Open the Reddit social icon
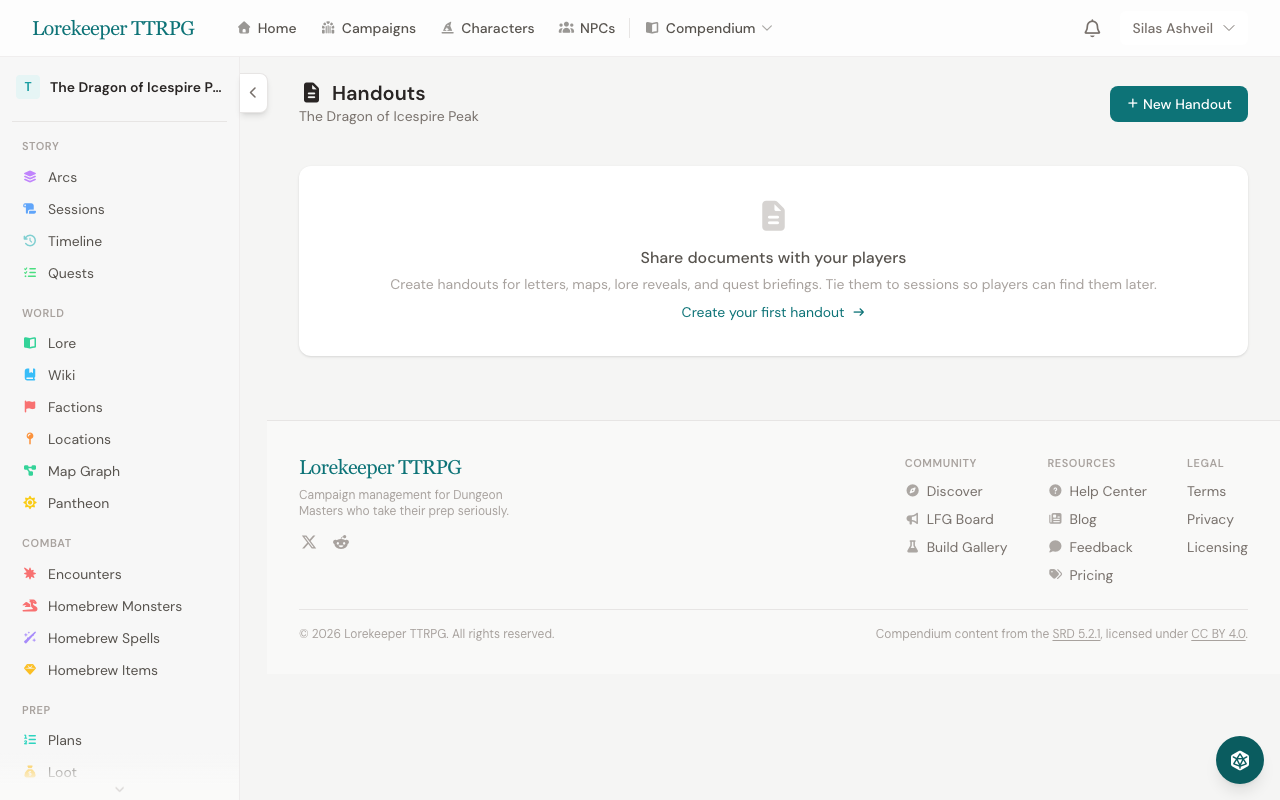 (x=341, y=542)
